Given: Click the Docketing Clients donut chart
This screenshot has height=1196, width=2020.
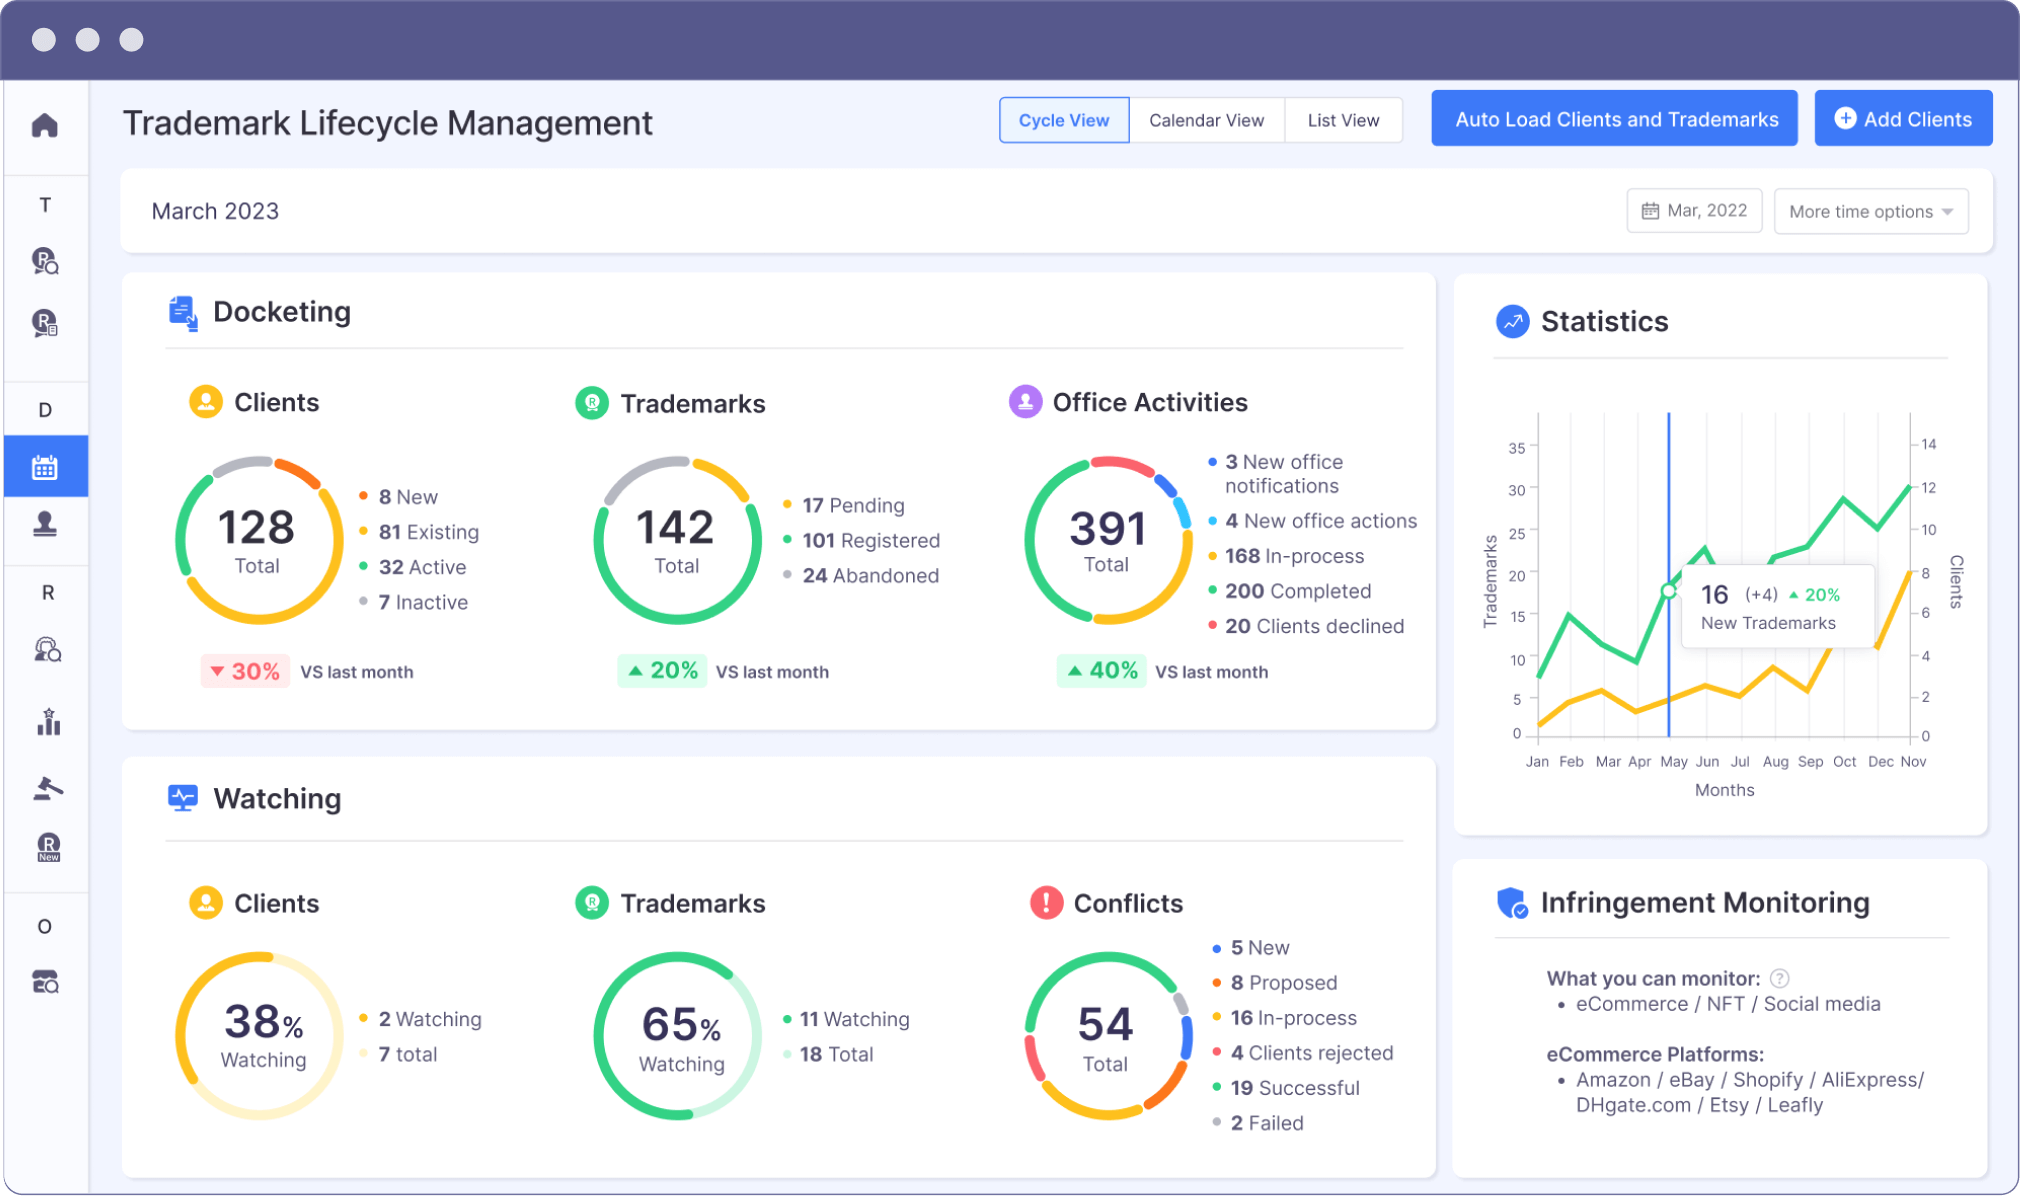Looking at the screenshot, I should point(258,541).
